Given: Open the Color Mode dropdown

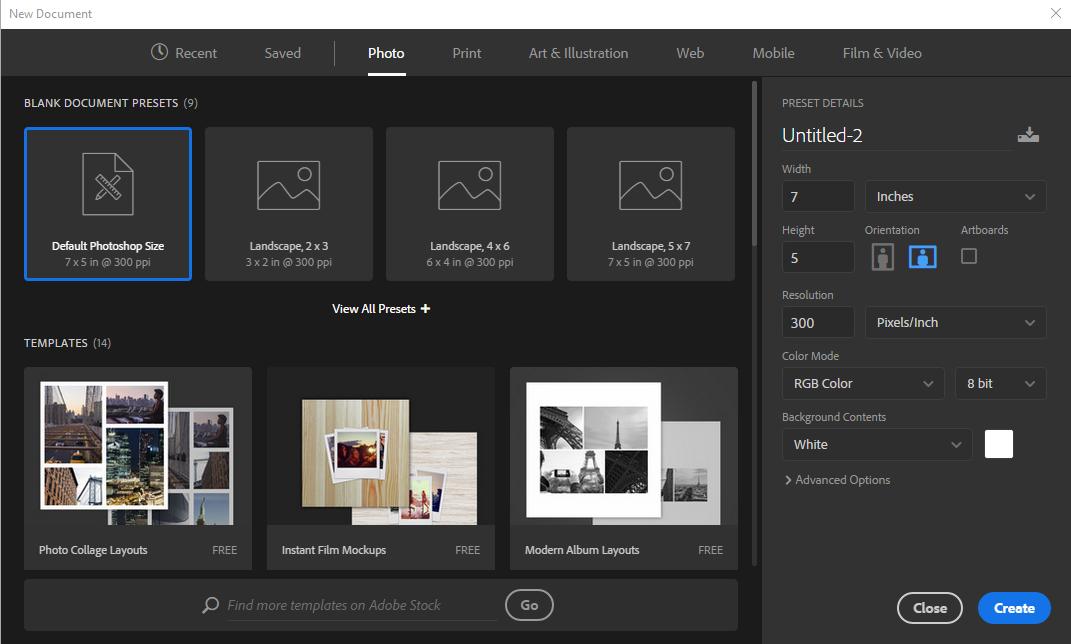Looking at the screenshot, I should click(x=862, y=383).
